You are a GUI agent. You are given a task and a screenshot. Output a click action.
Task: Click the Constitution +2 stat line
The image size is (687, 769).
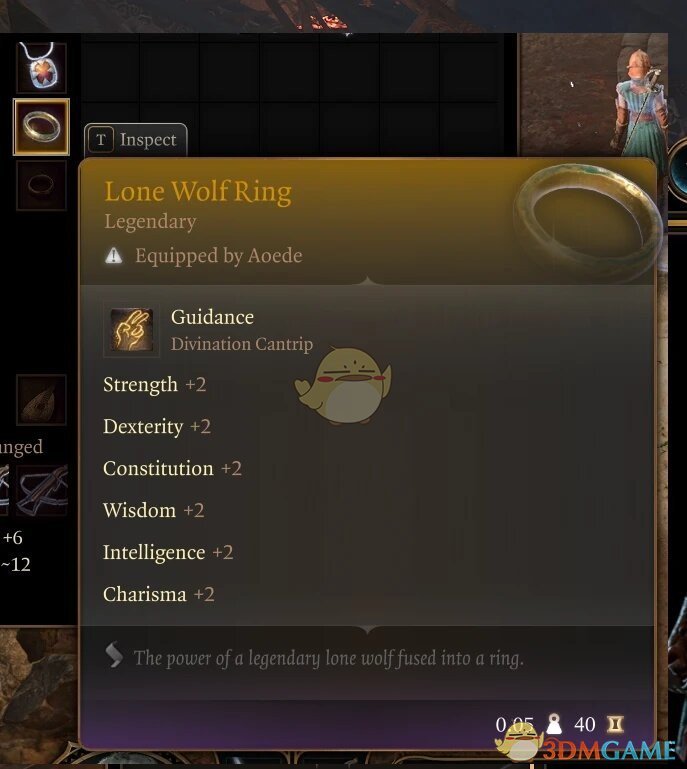(172, 468)
